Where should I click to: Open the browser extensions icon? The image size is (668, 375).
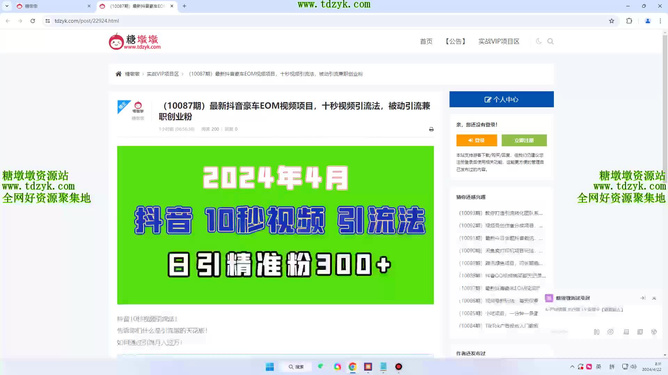pyautogui.click(x=629, y=20)
